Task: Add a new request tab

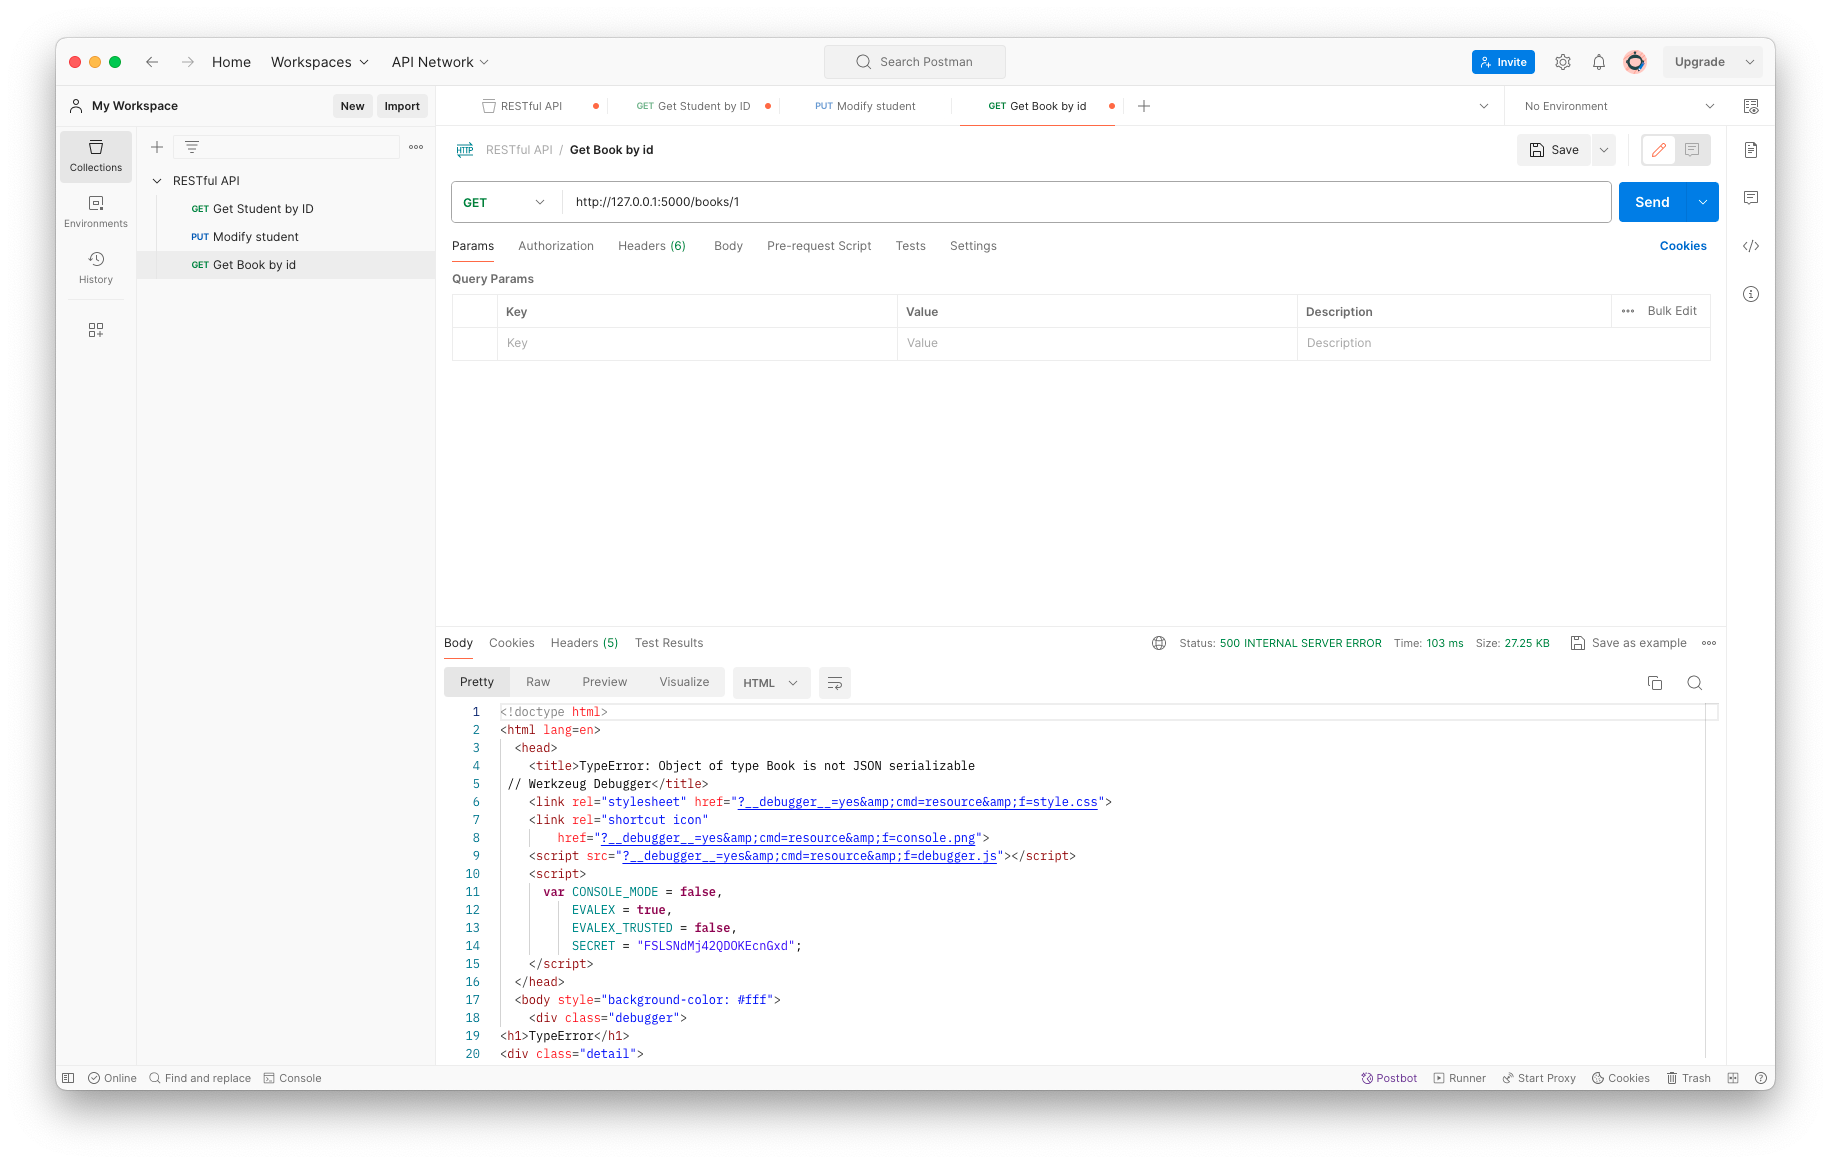Action: [1144, 106]
